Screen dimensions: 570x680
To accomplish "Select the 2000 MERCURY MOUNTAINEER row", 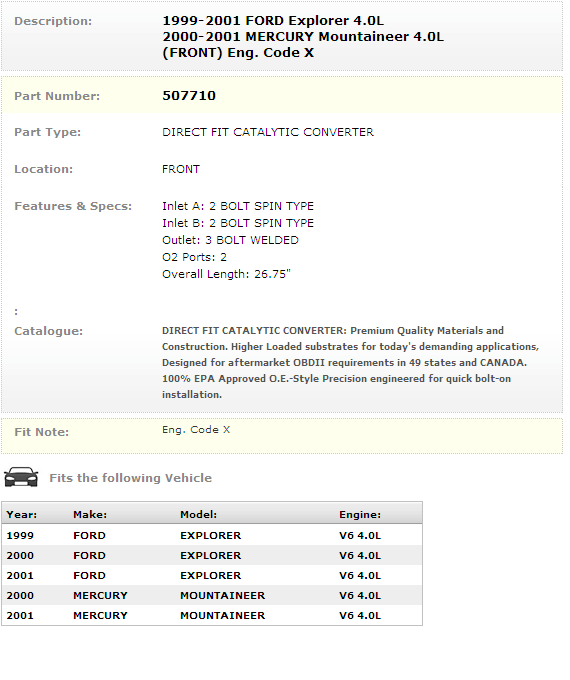I will (212, 595).
